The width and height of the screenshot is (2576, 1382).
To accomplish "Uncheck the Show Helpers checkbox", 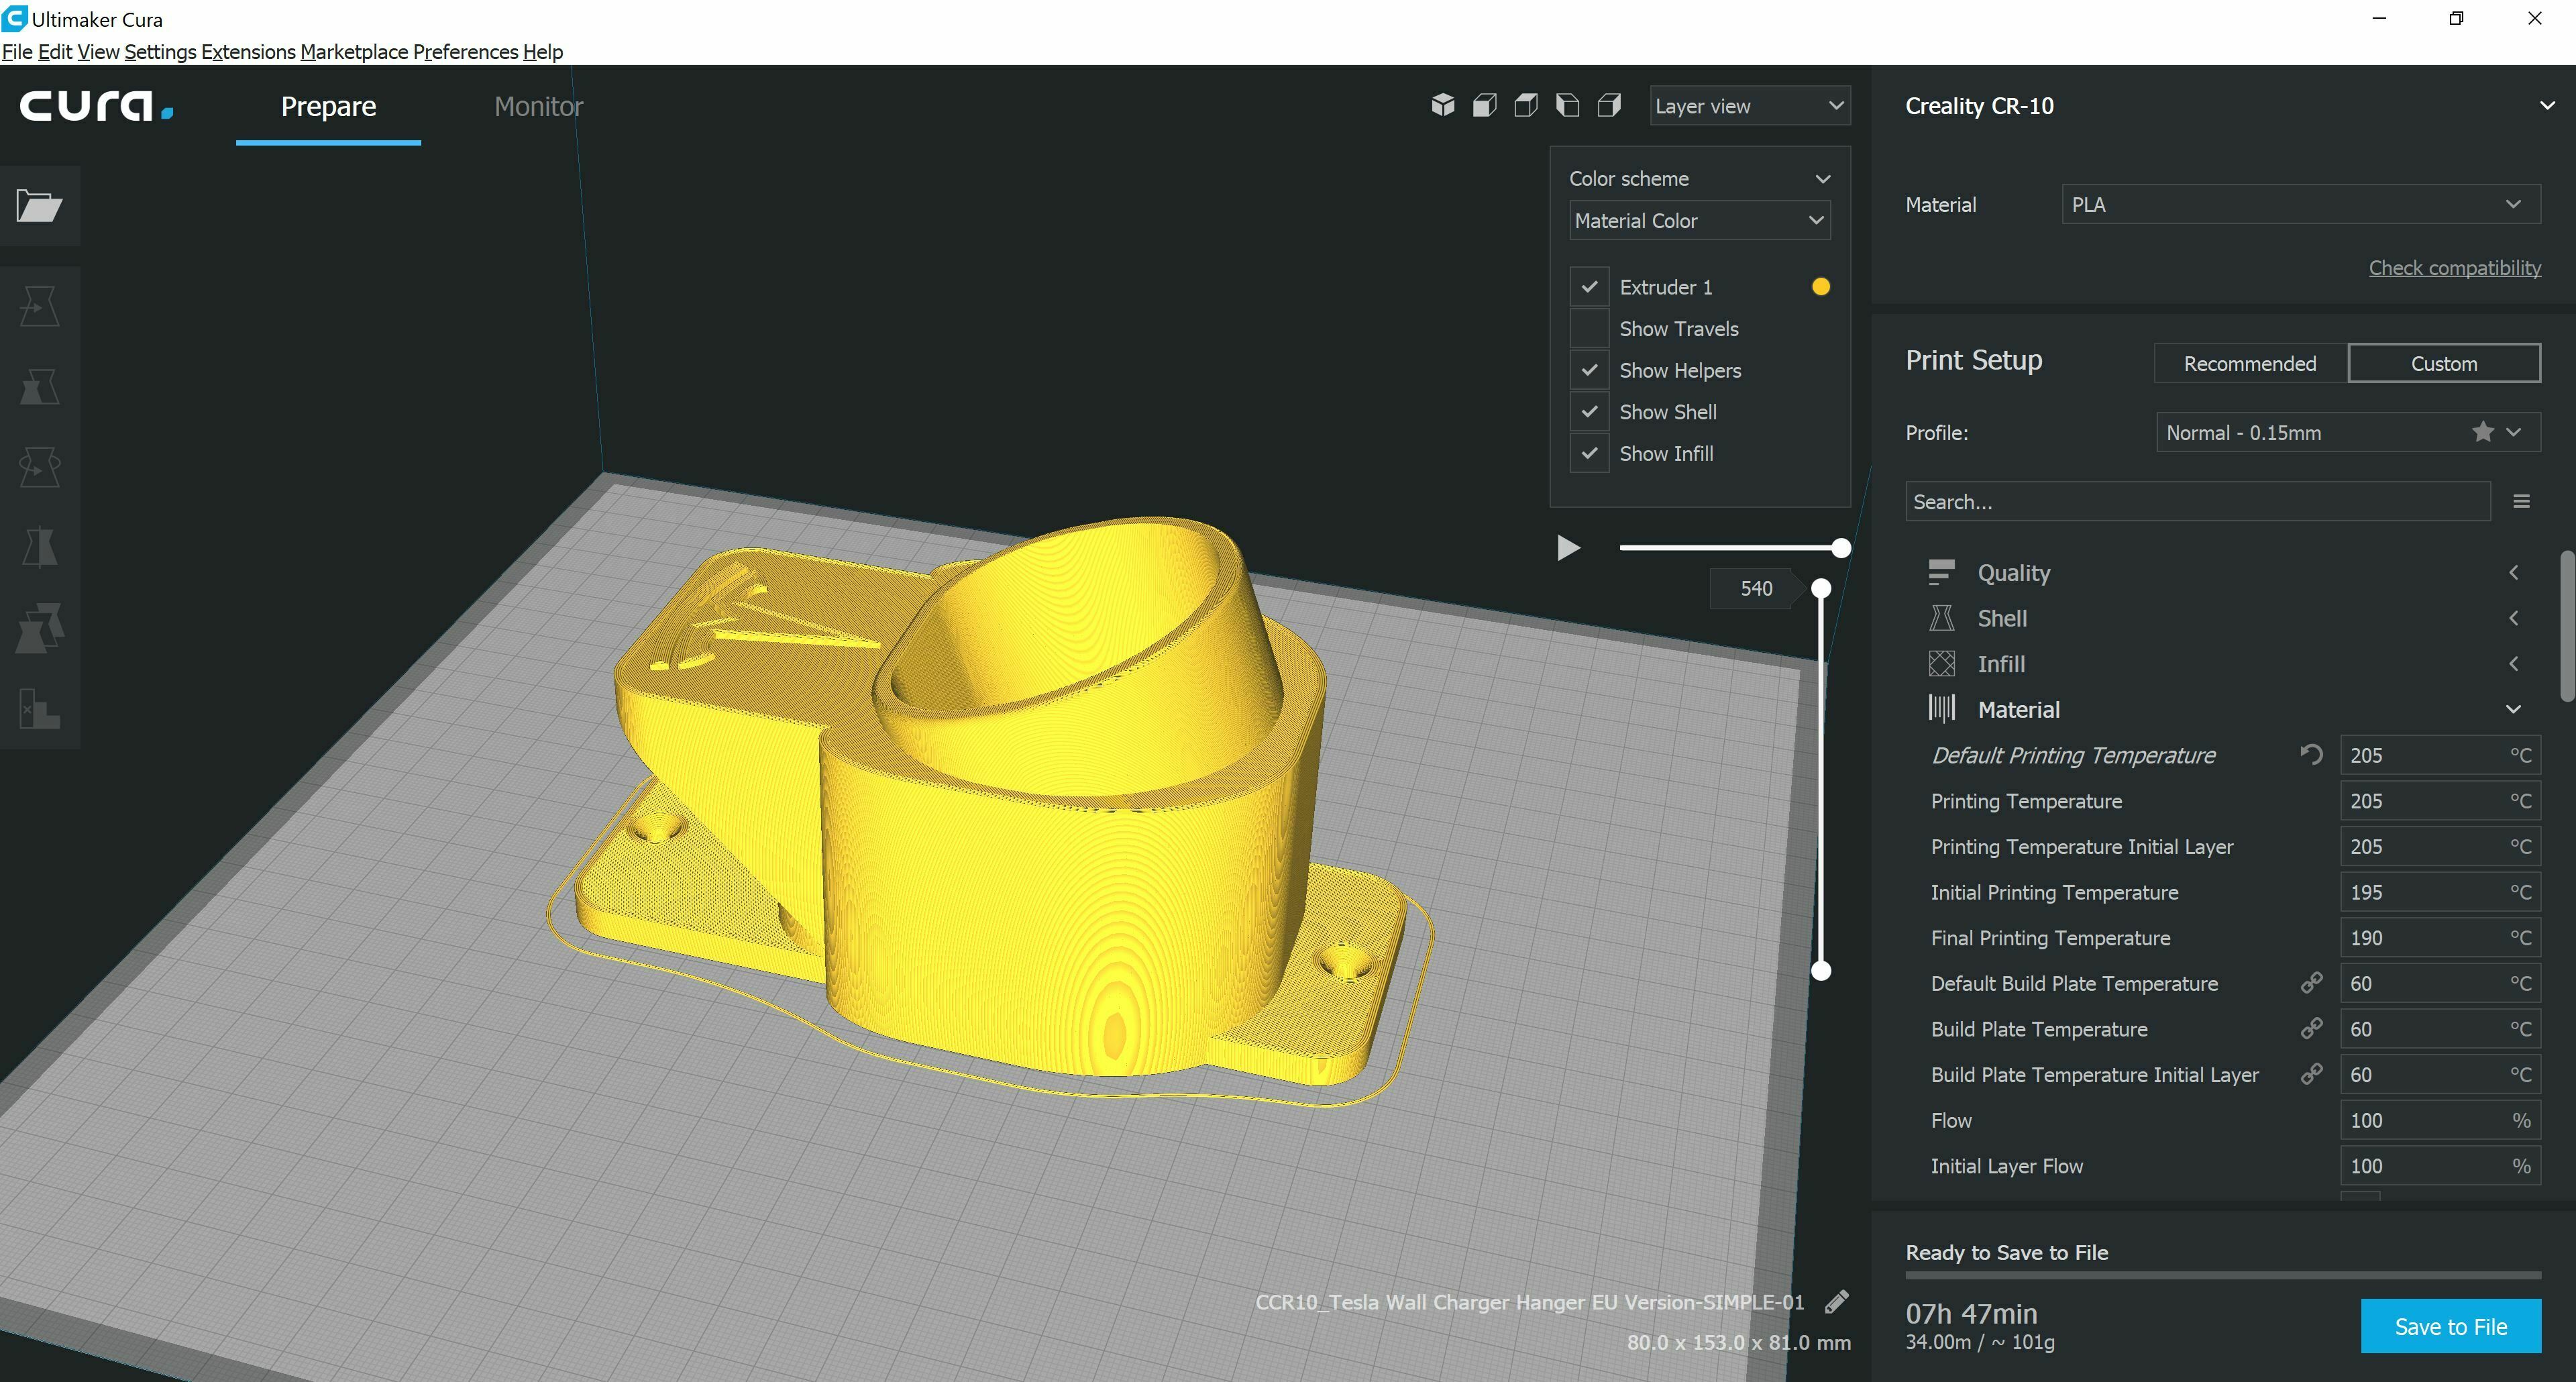I will 1589,370.
